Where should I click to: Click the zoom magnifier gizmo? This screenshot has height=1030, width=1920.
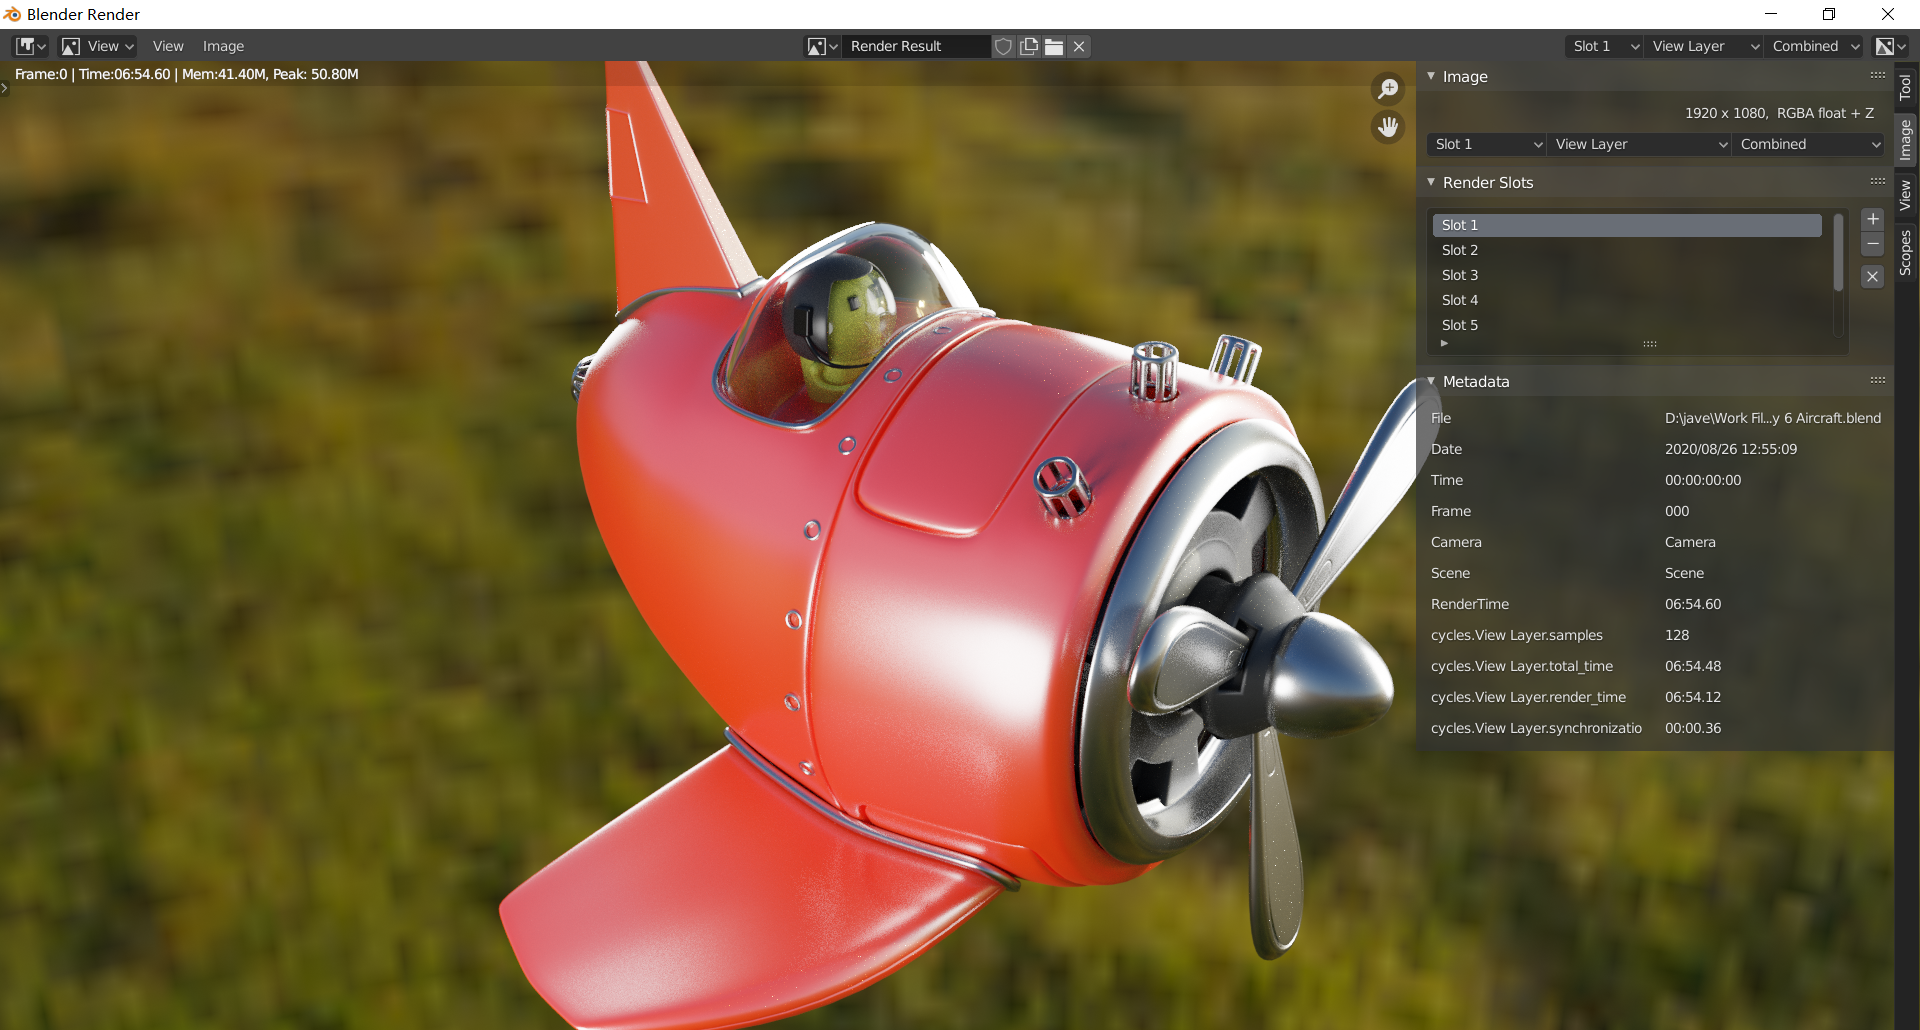(x=1388, y=89)
